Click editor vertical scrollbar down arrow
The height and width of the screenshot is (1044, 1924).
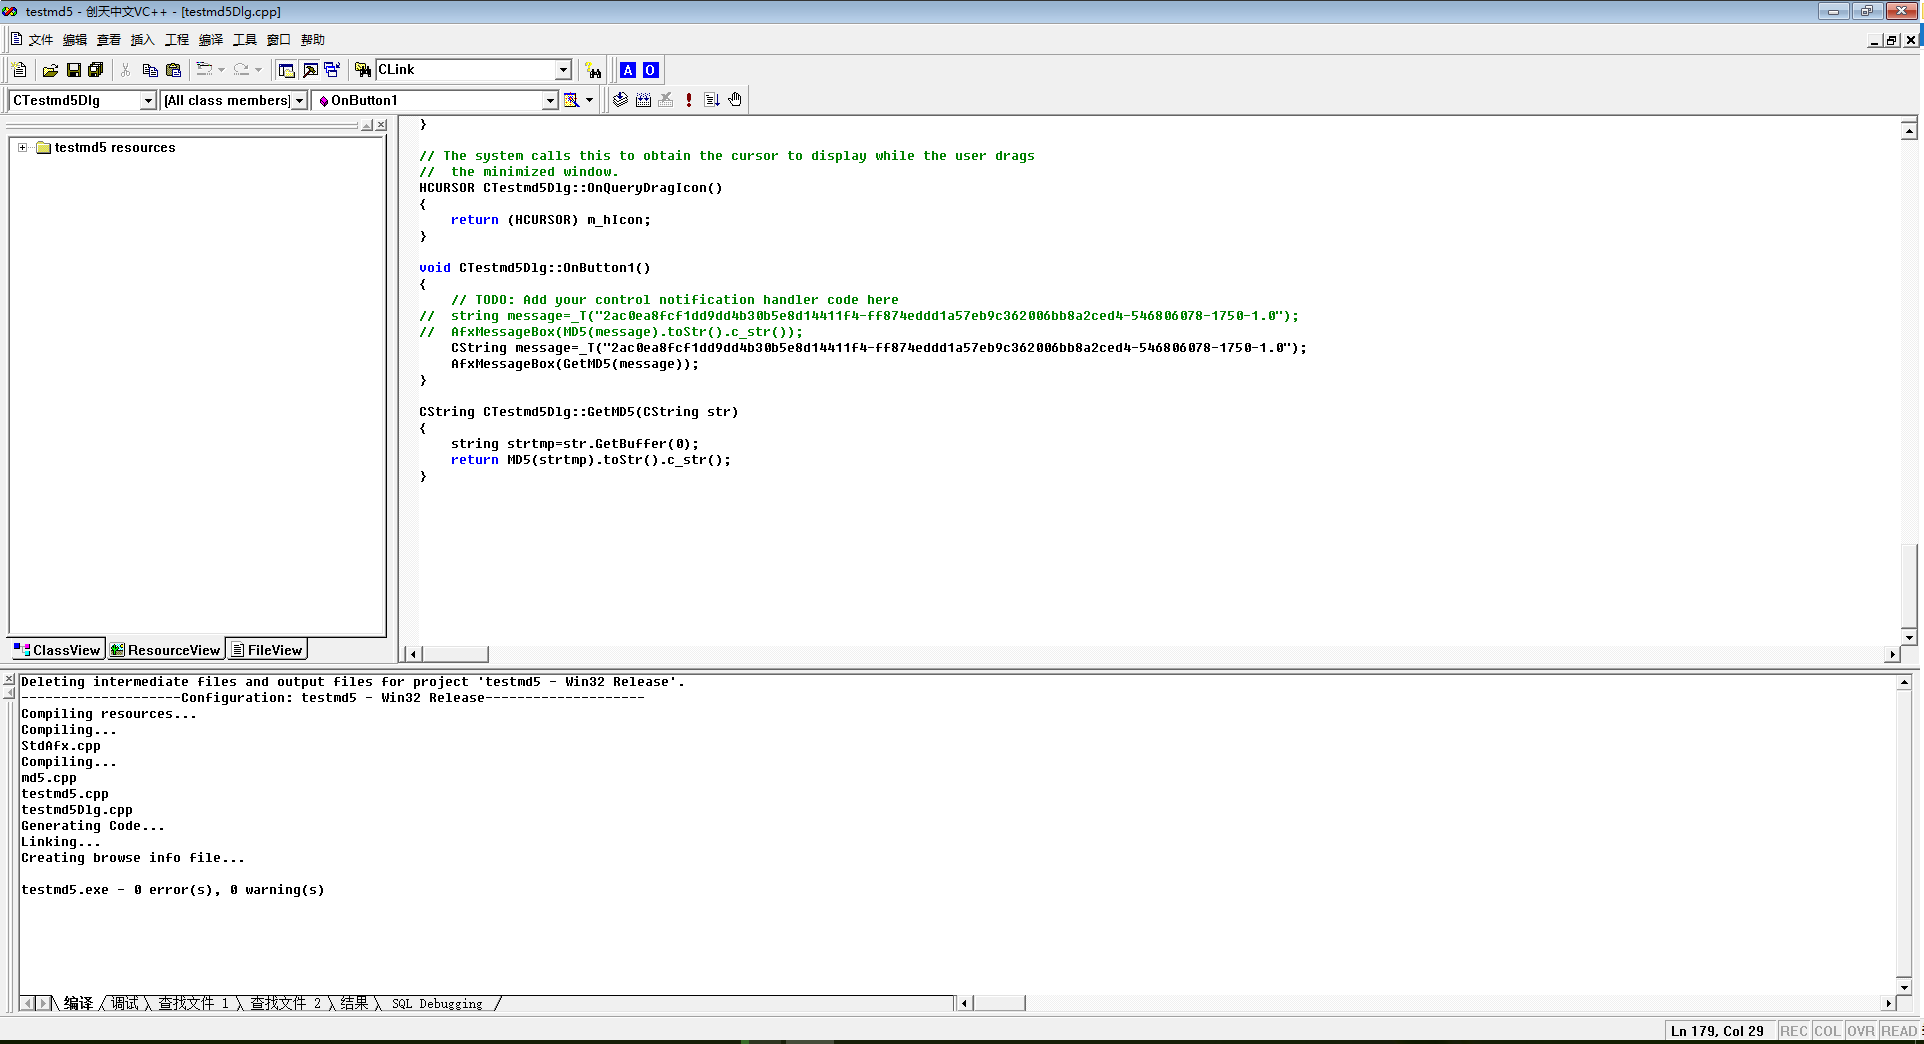coord(1909,637)
